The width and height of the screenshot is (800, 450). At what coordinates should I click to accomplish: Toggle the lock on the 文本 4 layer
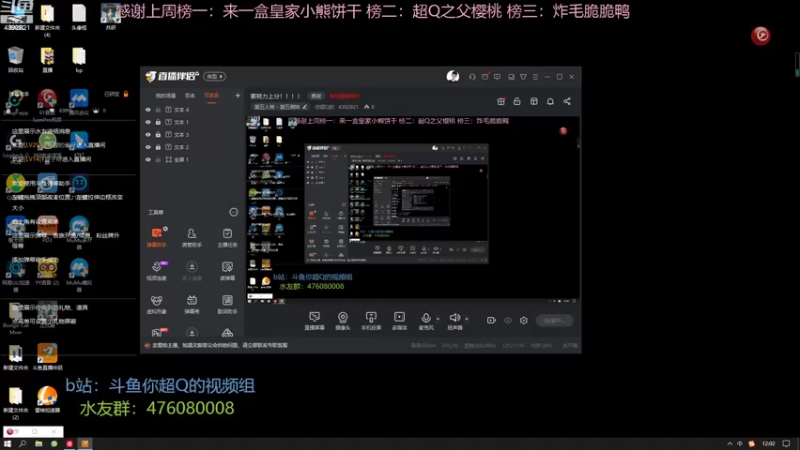(x=158, y=110)
